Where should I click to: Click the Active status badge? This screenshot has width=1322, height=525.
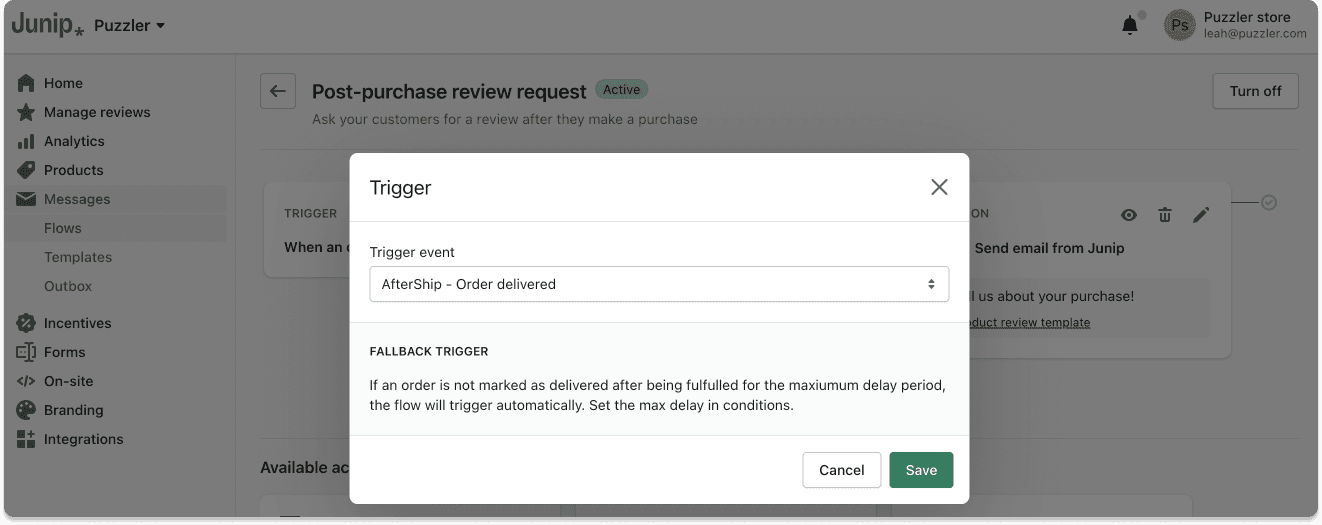[x=621, y=90]
